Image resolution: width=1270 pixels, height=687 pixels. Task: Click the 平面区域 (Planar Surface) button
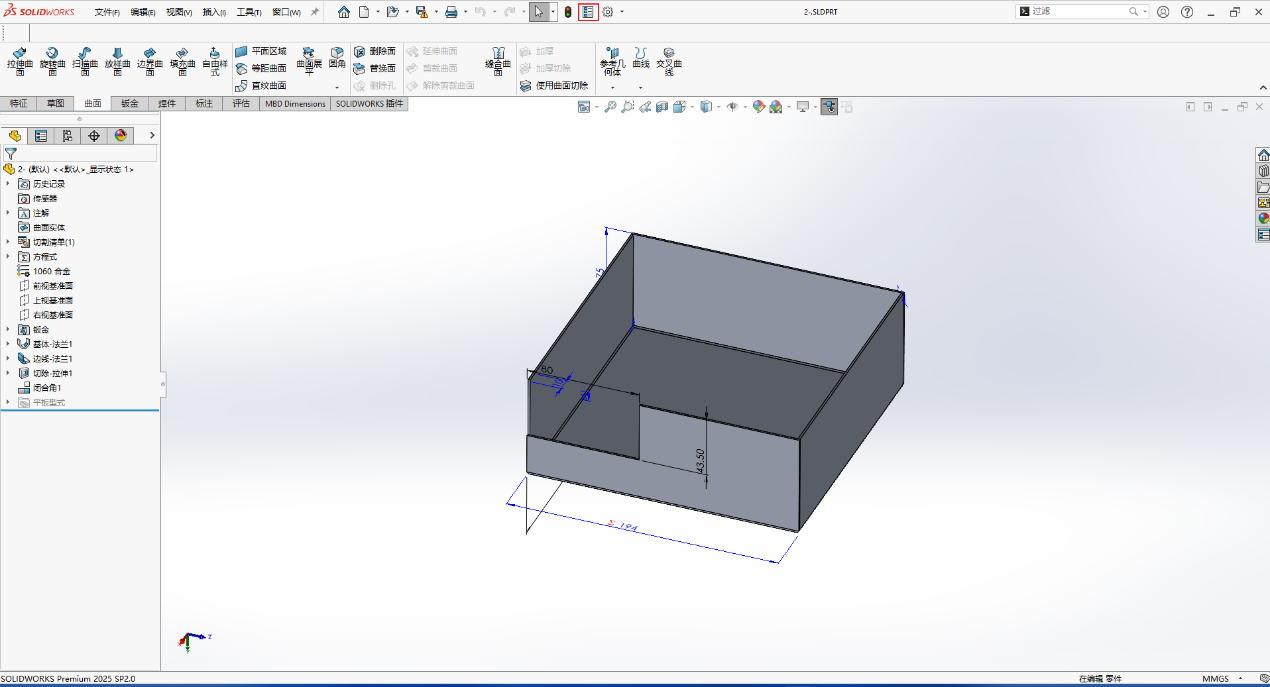tap(262, 51)
